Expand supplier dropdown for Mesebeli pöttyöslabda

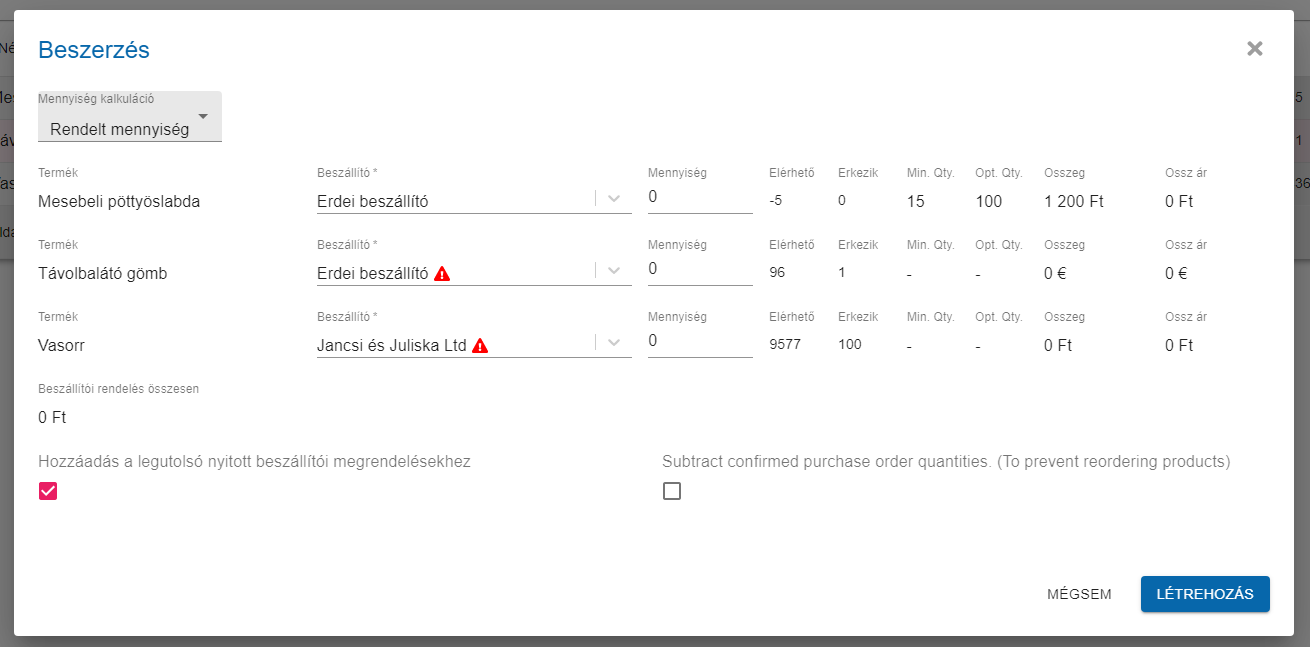pyautogui.click(x=614, y=199)
